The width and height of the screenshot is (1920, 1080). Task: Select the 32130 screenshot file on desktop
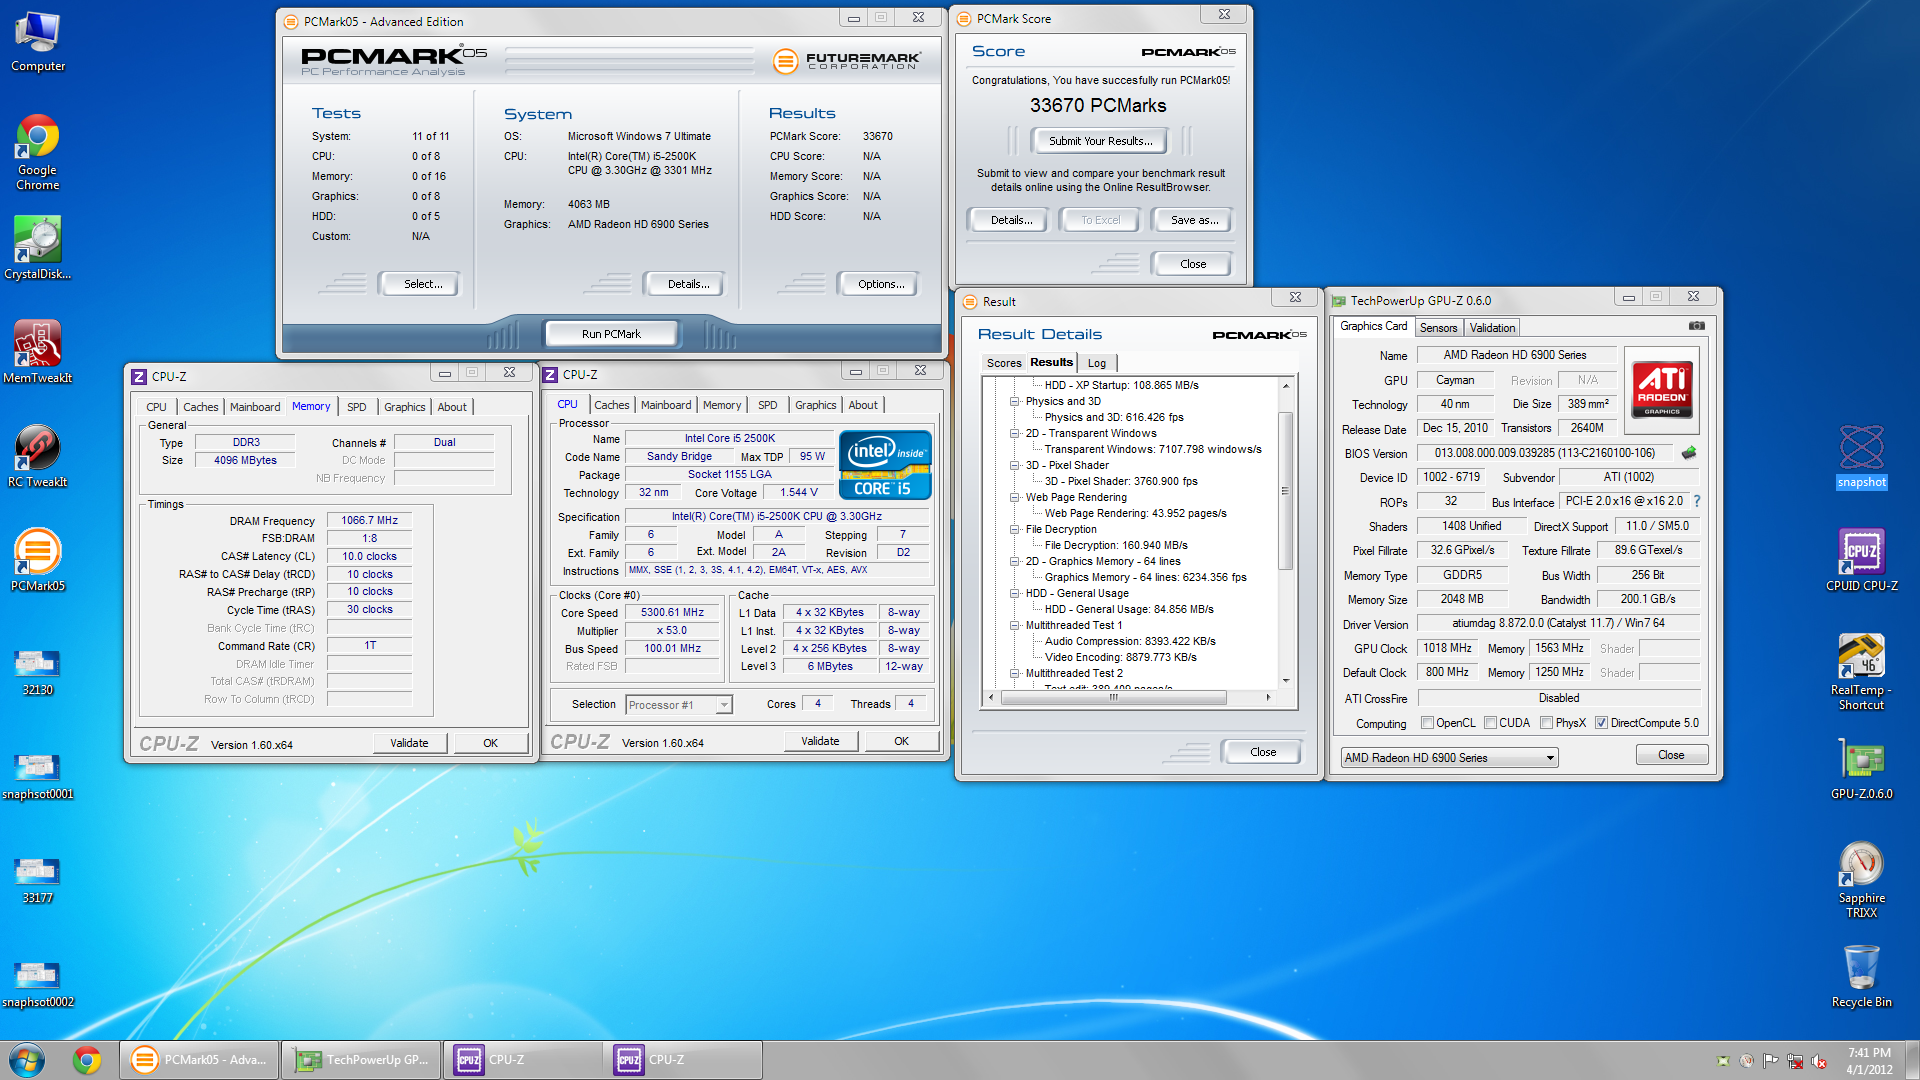pyautogui.click(x=37, y=672)
